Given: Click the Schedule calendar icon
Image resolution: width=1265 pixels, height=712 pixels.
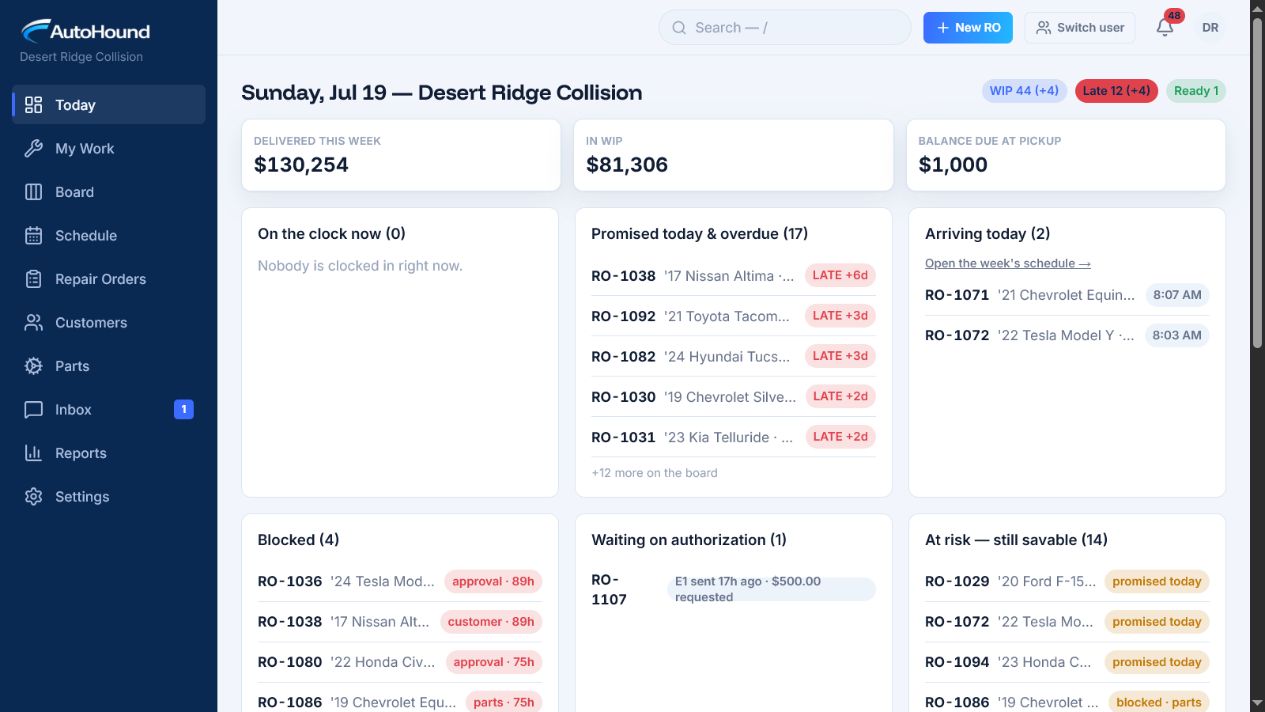Looking at the screenshot, I should click(33, 235).
